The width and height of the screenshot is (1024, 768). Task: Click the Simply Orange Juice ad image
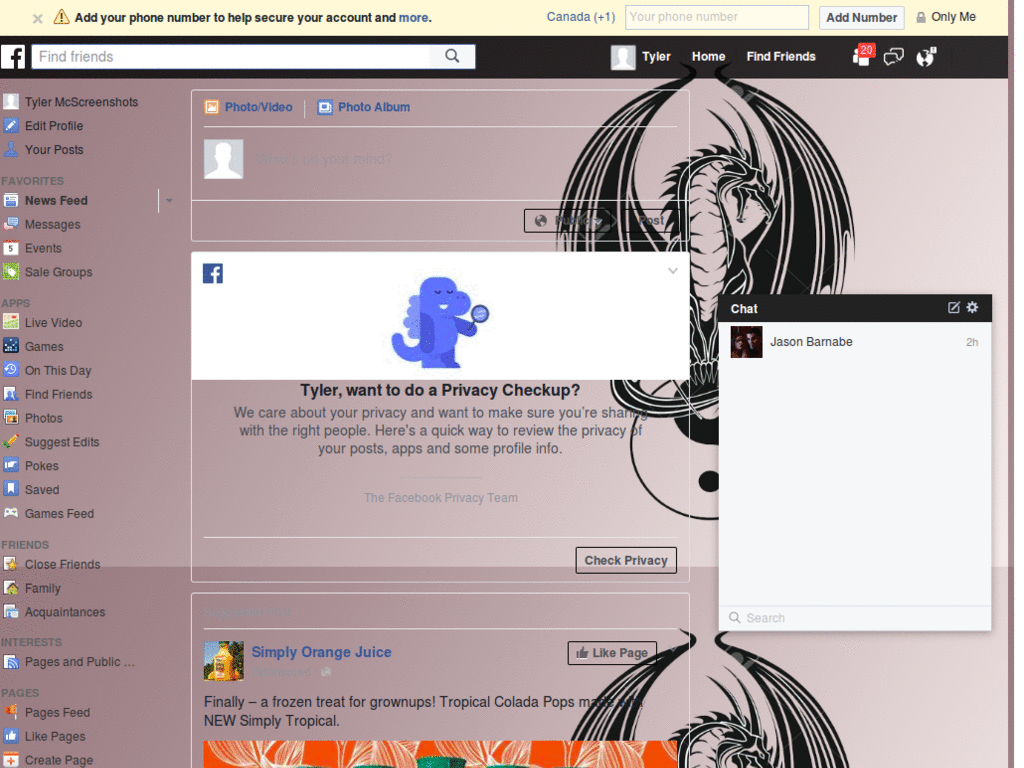(440, 754)
